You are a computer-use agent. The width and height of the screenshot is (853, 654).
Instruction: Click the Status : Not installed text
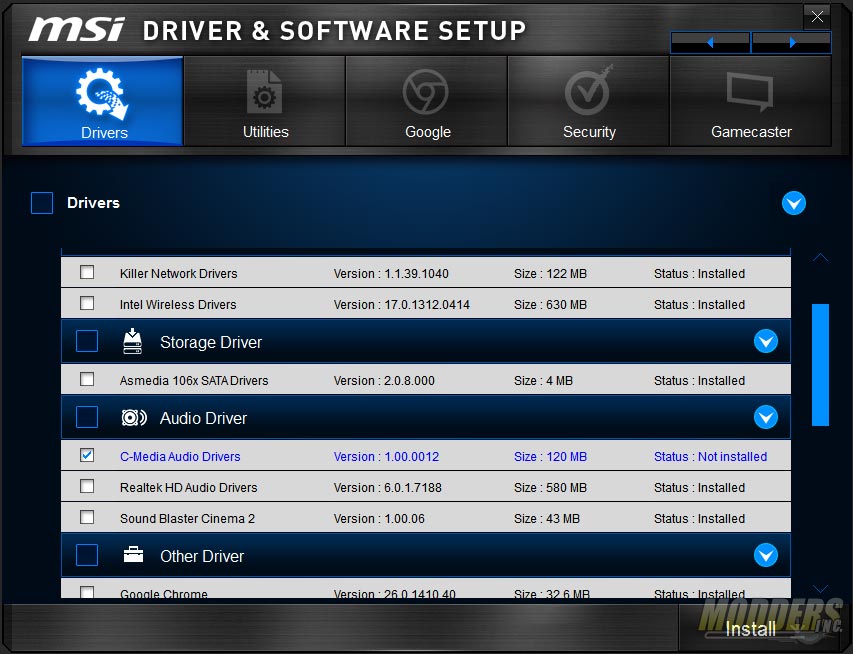710,456
